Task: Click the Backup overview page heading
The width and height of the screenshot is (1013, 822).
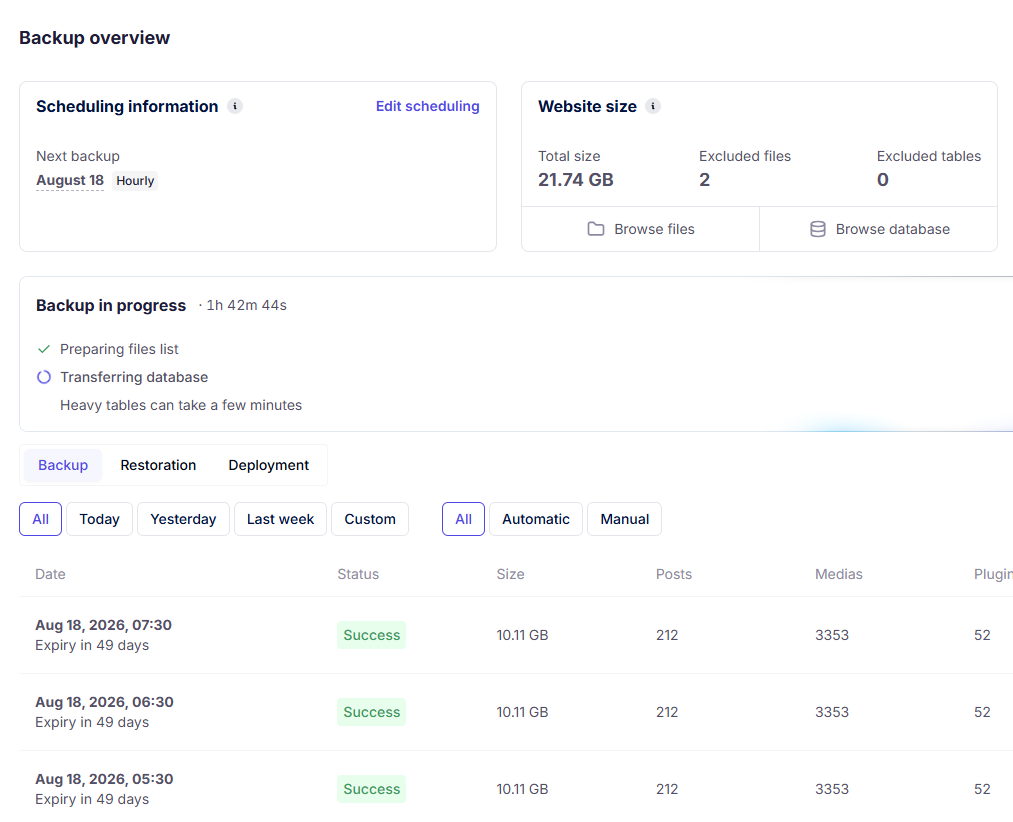Action: pyautogui.click(x=94, y=37)
